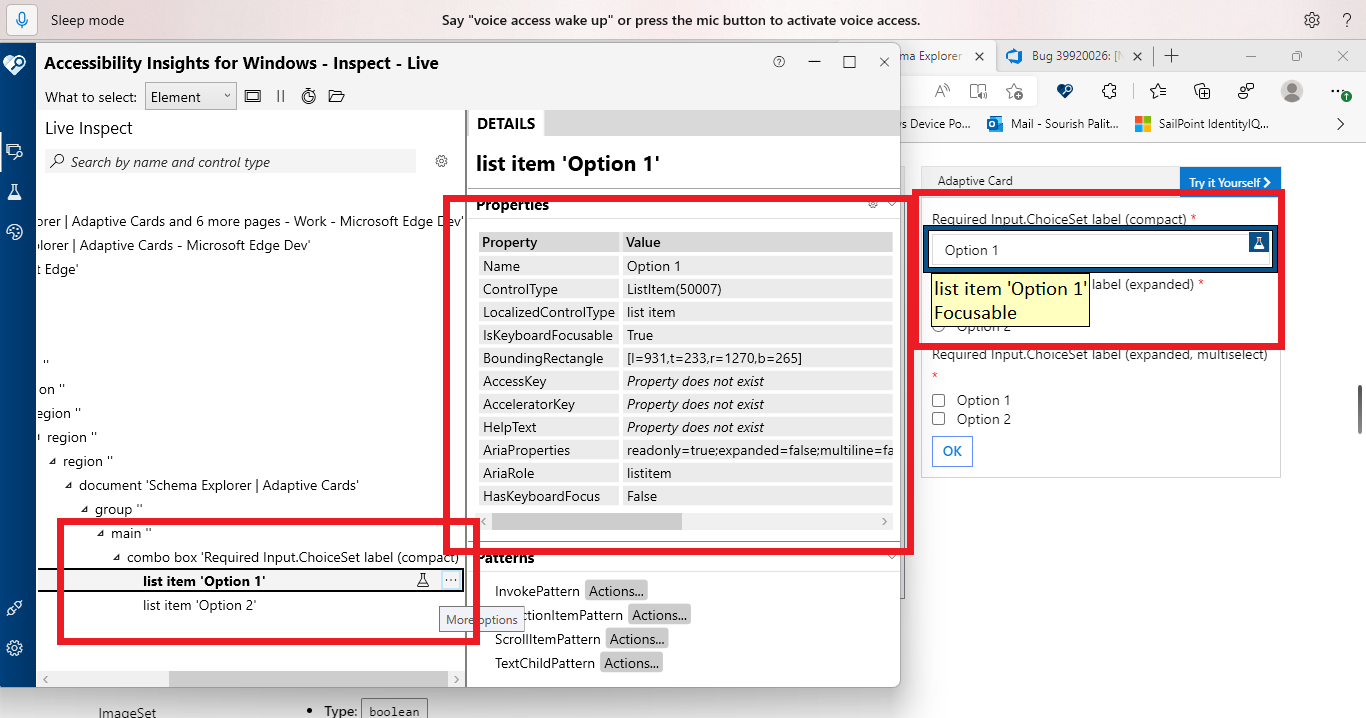
Task: Check the Option 1 checkbox in Adaptive Card
Action: tap(938, 399)
